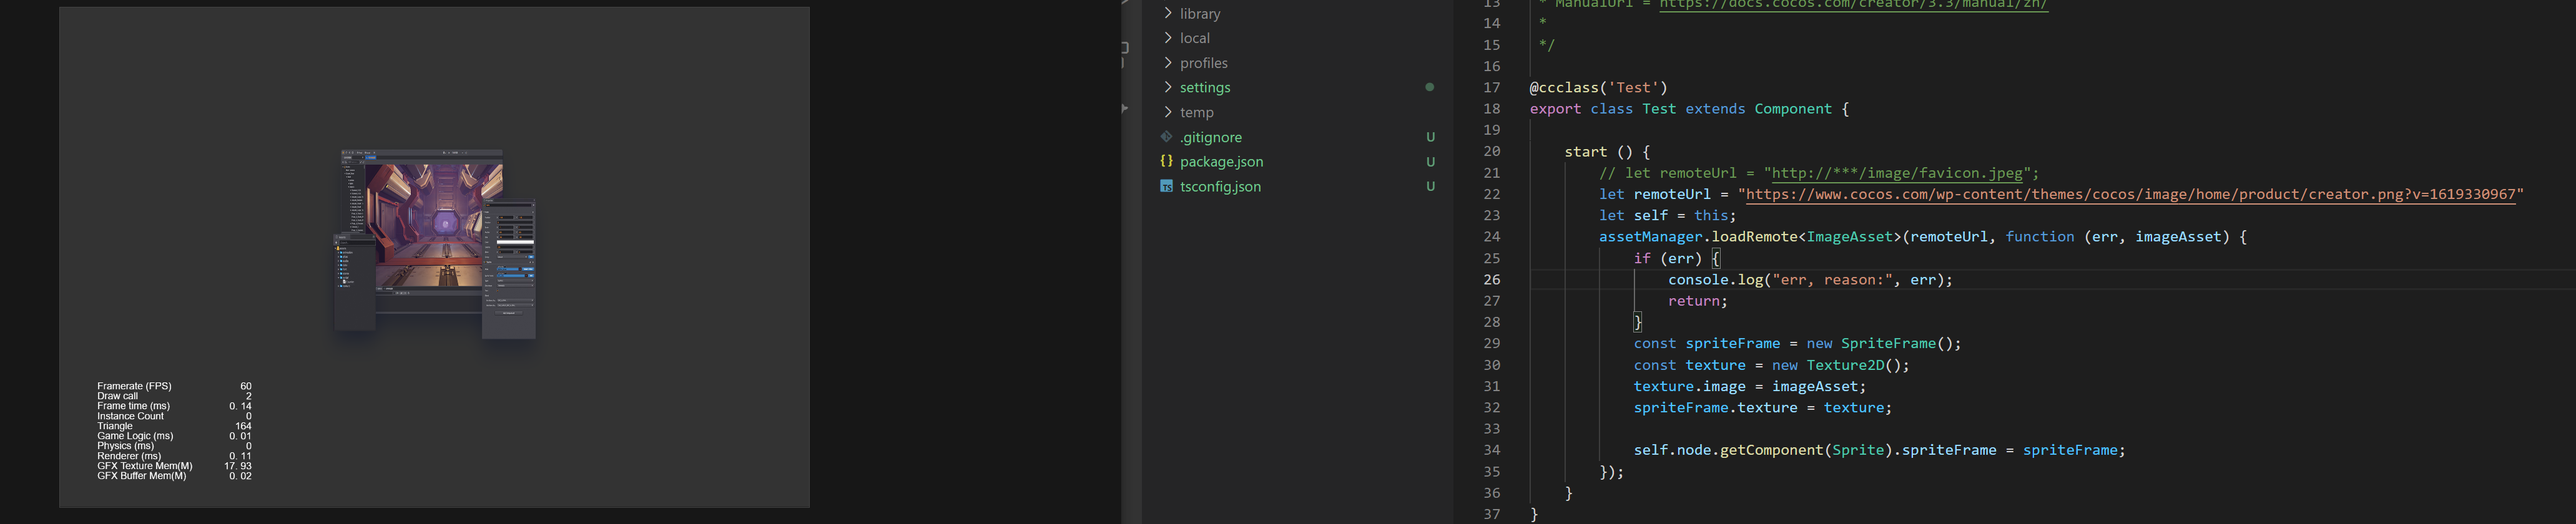Image resolution: width=2576 pixels, height=524 pixels.
Task: Click the loaded Cocos Creator sprite image
Action: [x=434, y=245]
